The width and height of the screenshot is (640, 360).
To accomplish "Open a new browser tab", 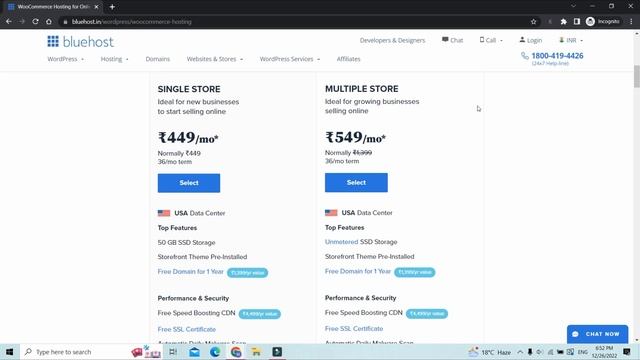I will coord(112,7).
